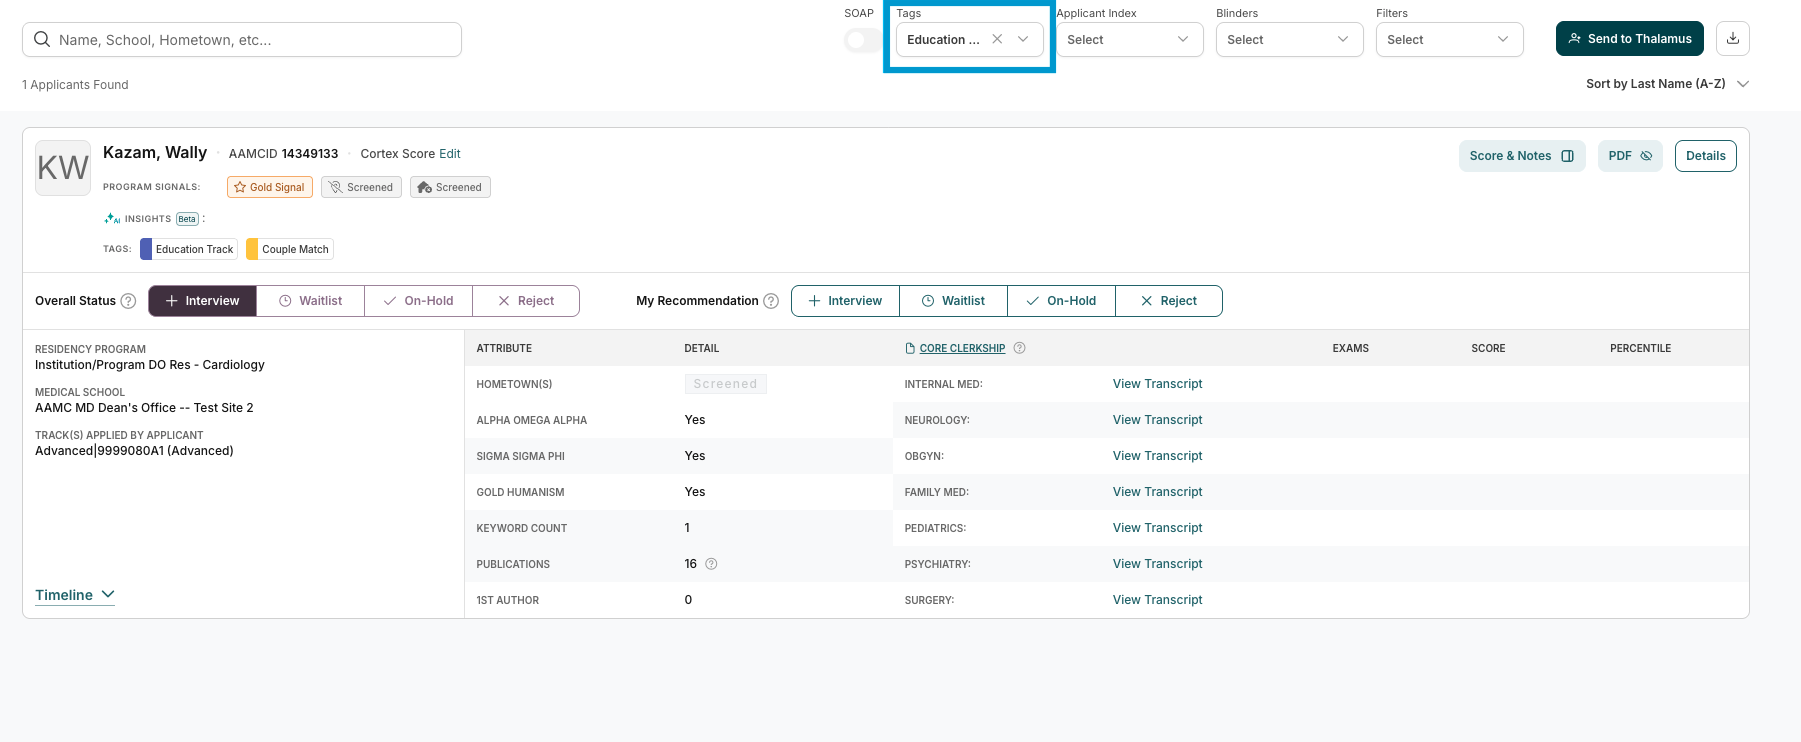Viewport: 1801px width, 742px height.
Task: Open Score & Notes panel
Action: (x=1522, y=156)
